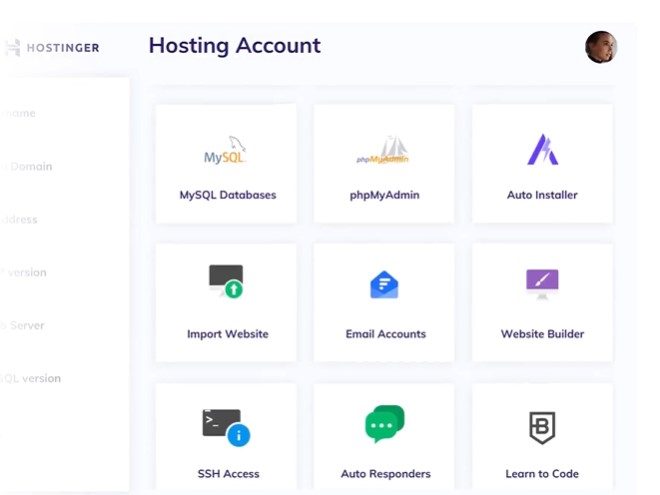660x495 pixels.
Task: Click the SQL version sidebar entry
Action: (x=30, y=378)
